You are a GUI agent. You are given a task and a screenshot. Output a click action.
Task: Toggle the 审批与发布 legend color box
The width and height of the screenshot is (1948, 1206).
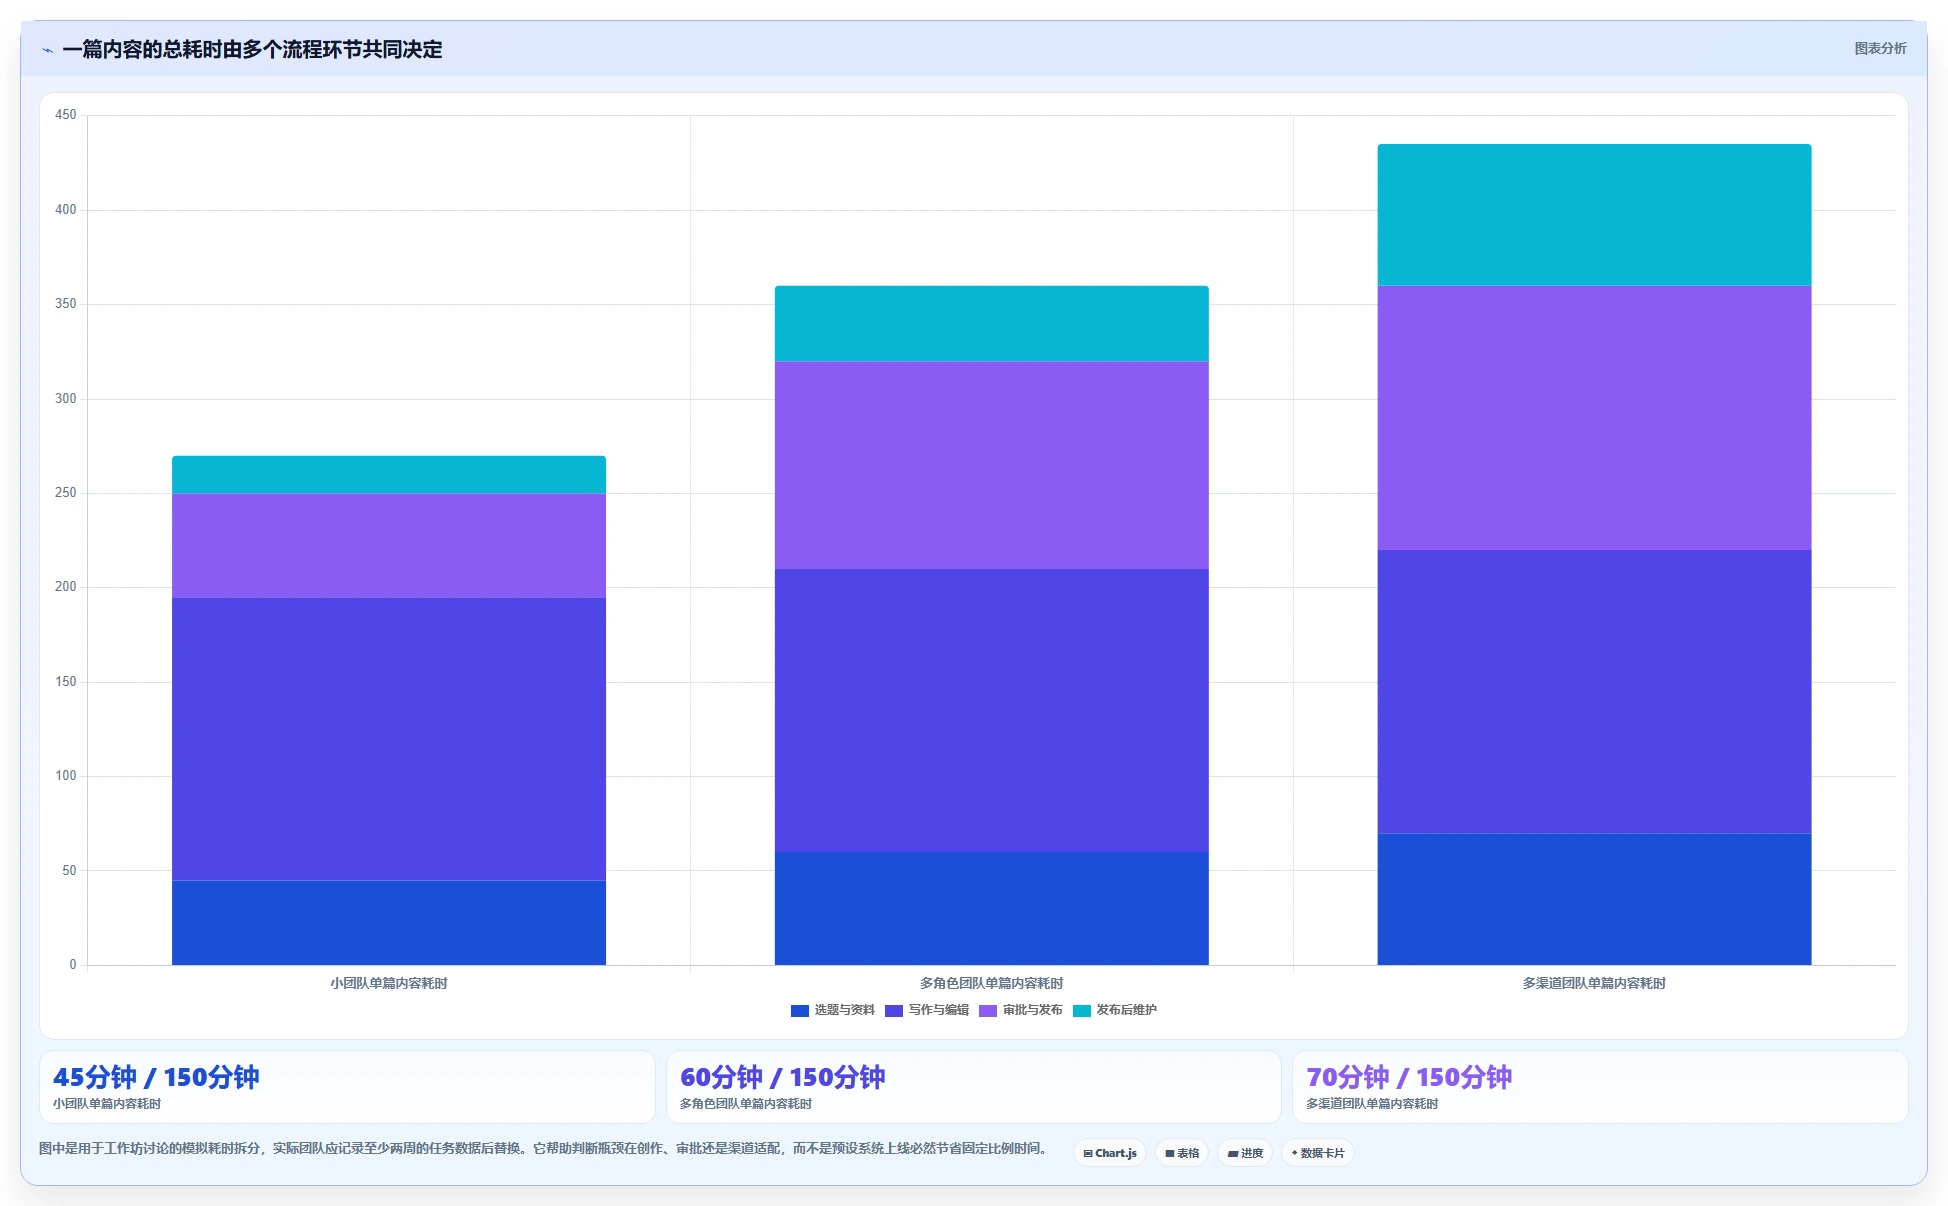pos(988,1011)
